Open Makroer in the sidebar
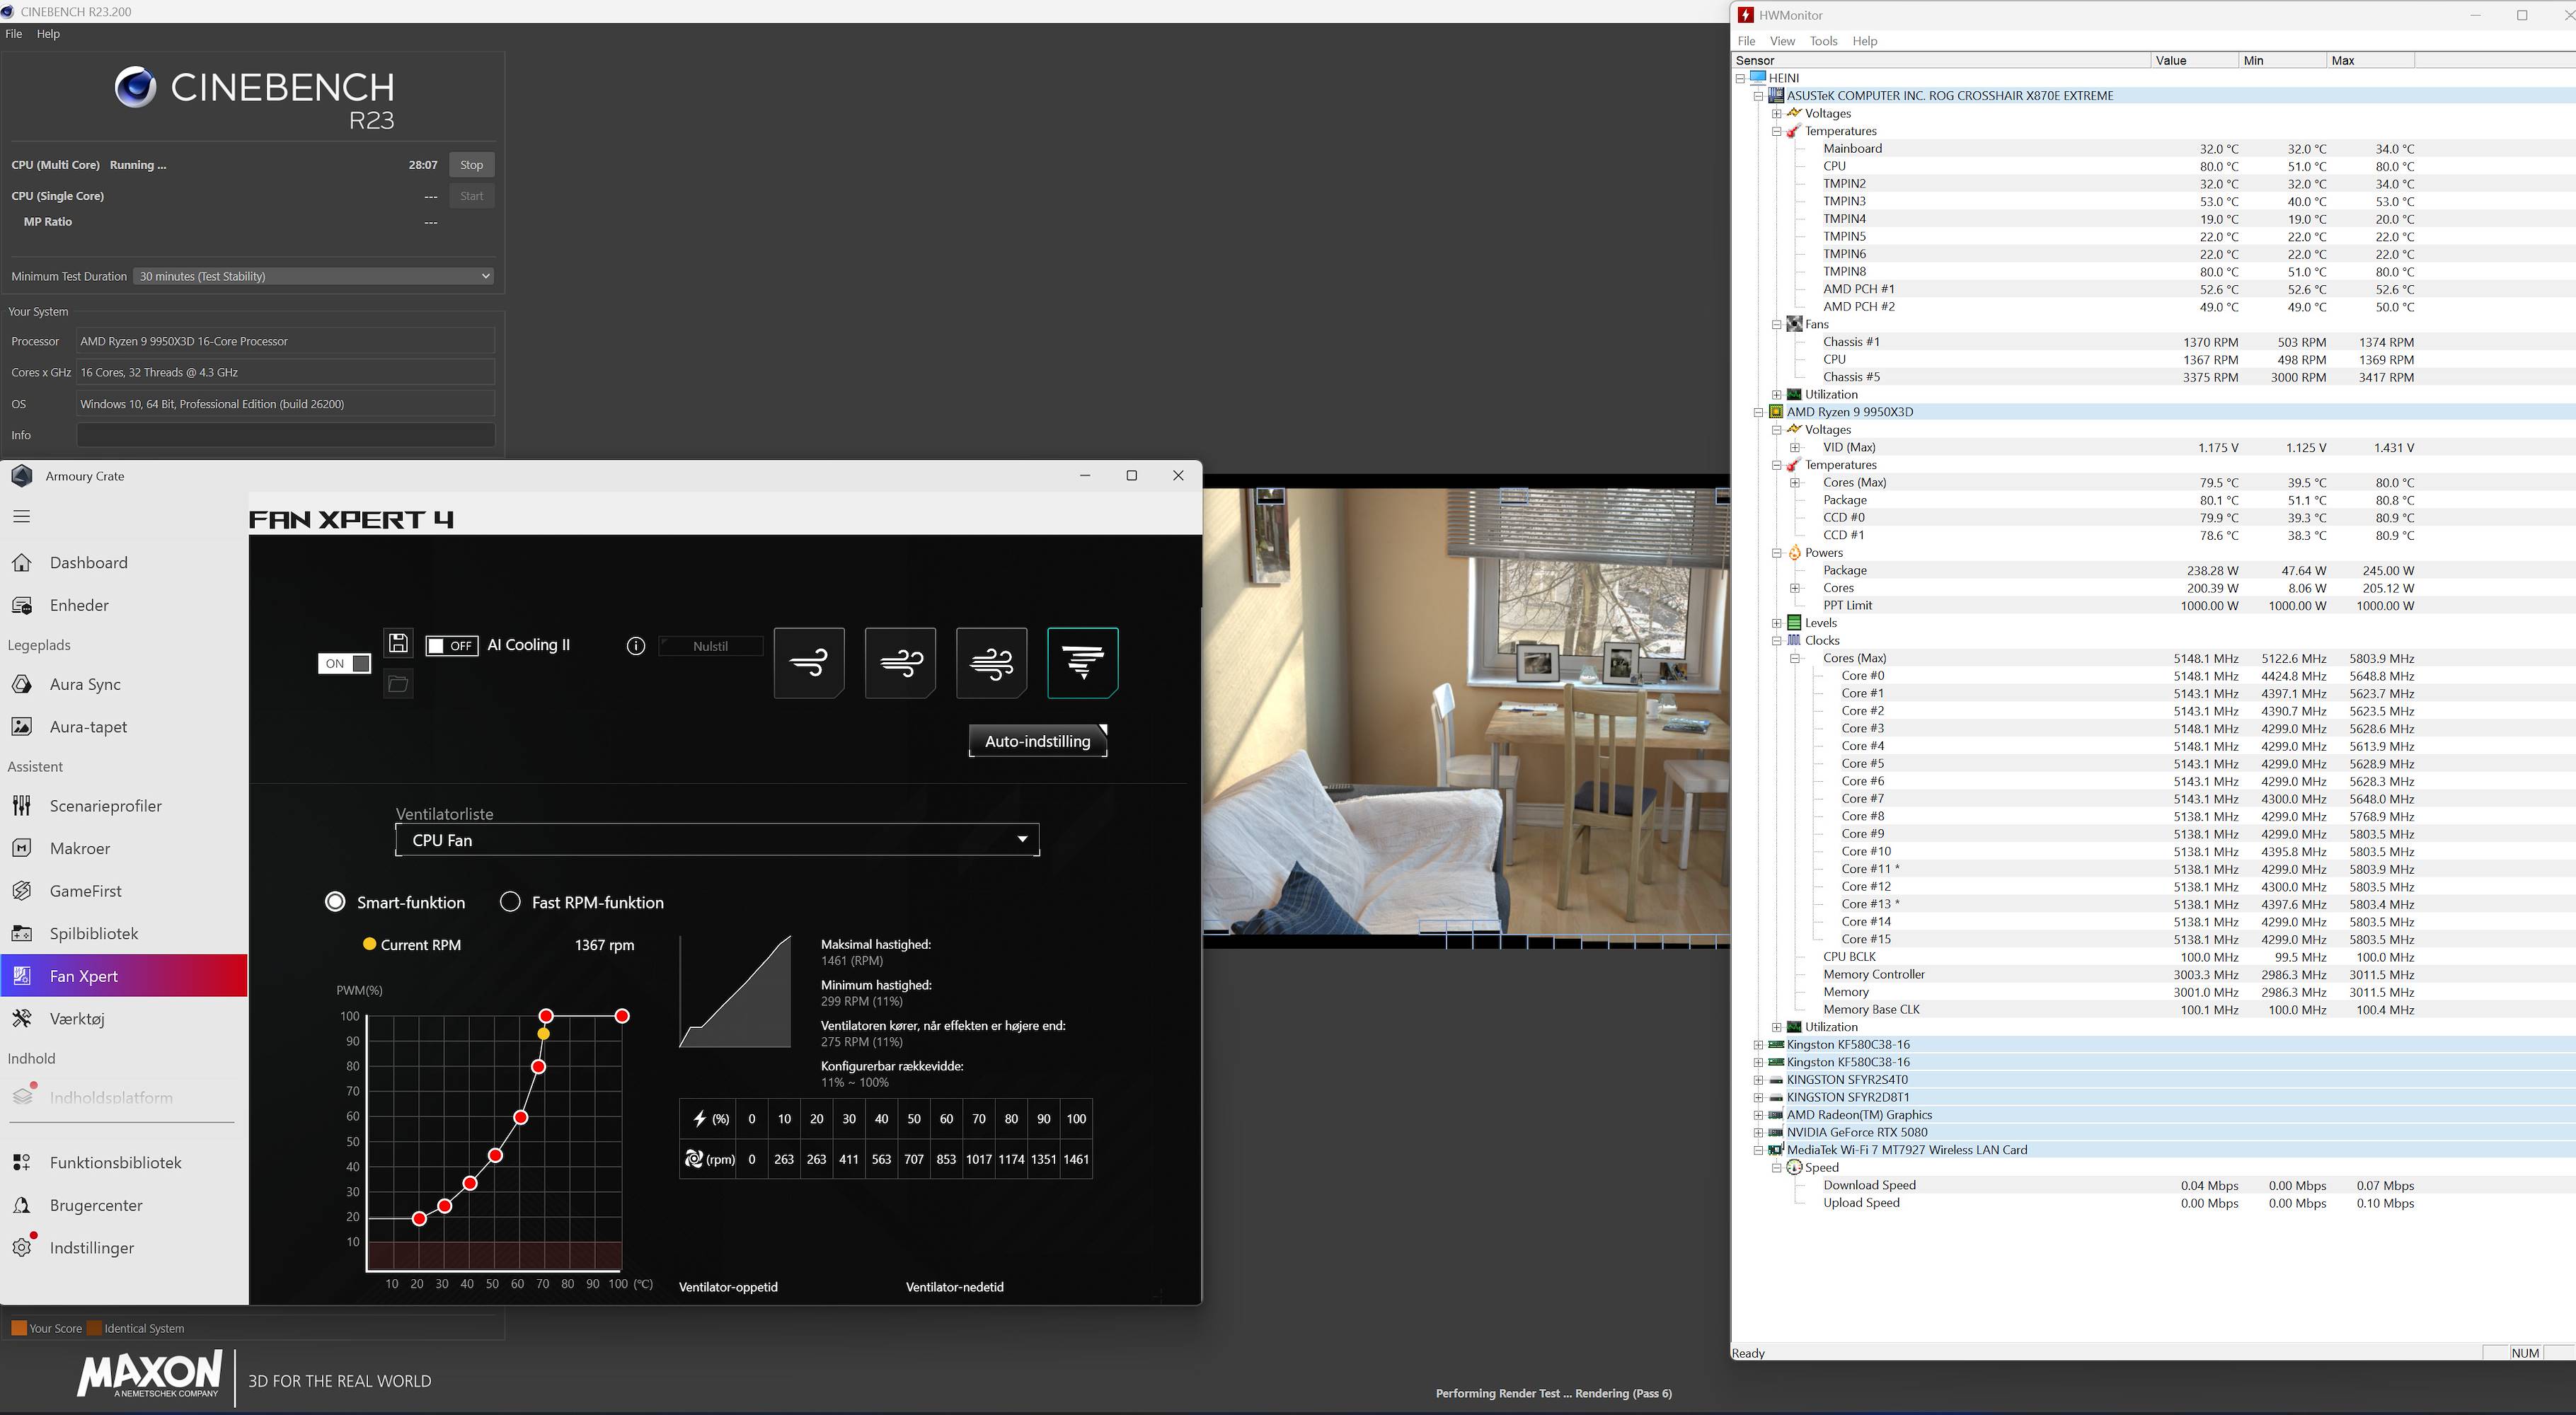 [123, 848]
